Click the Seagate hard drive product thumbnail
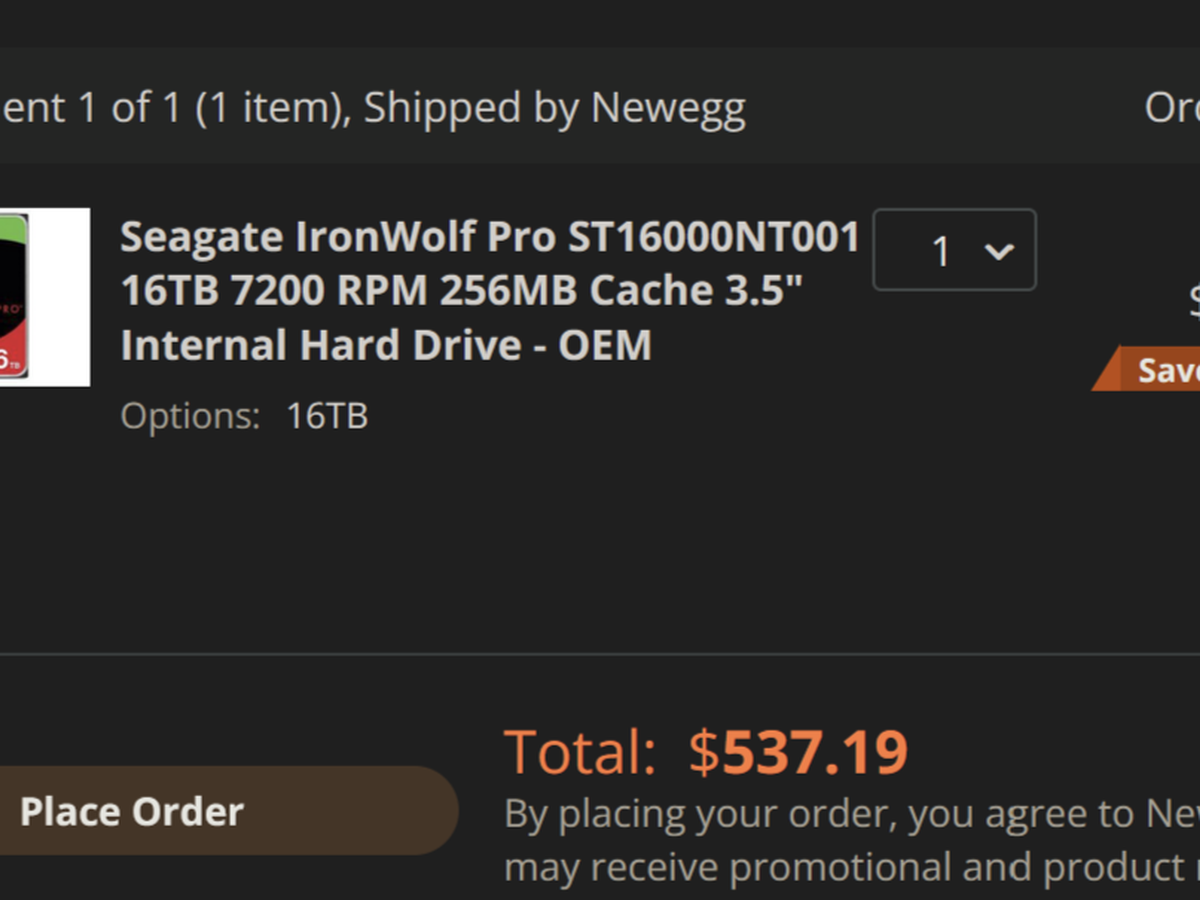This screenshot has height=900, width=1200. coord(44,297)
